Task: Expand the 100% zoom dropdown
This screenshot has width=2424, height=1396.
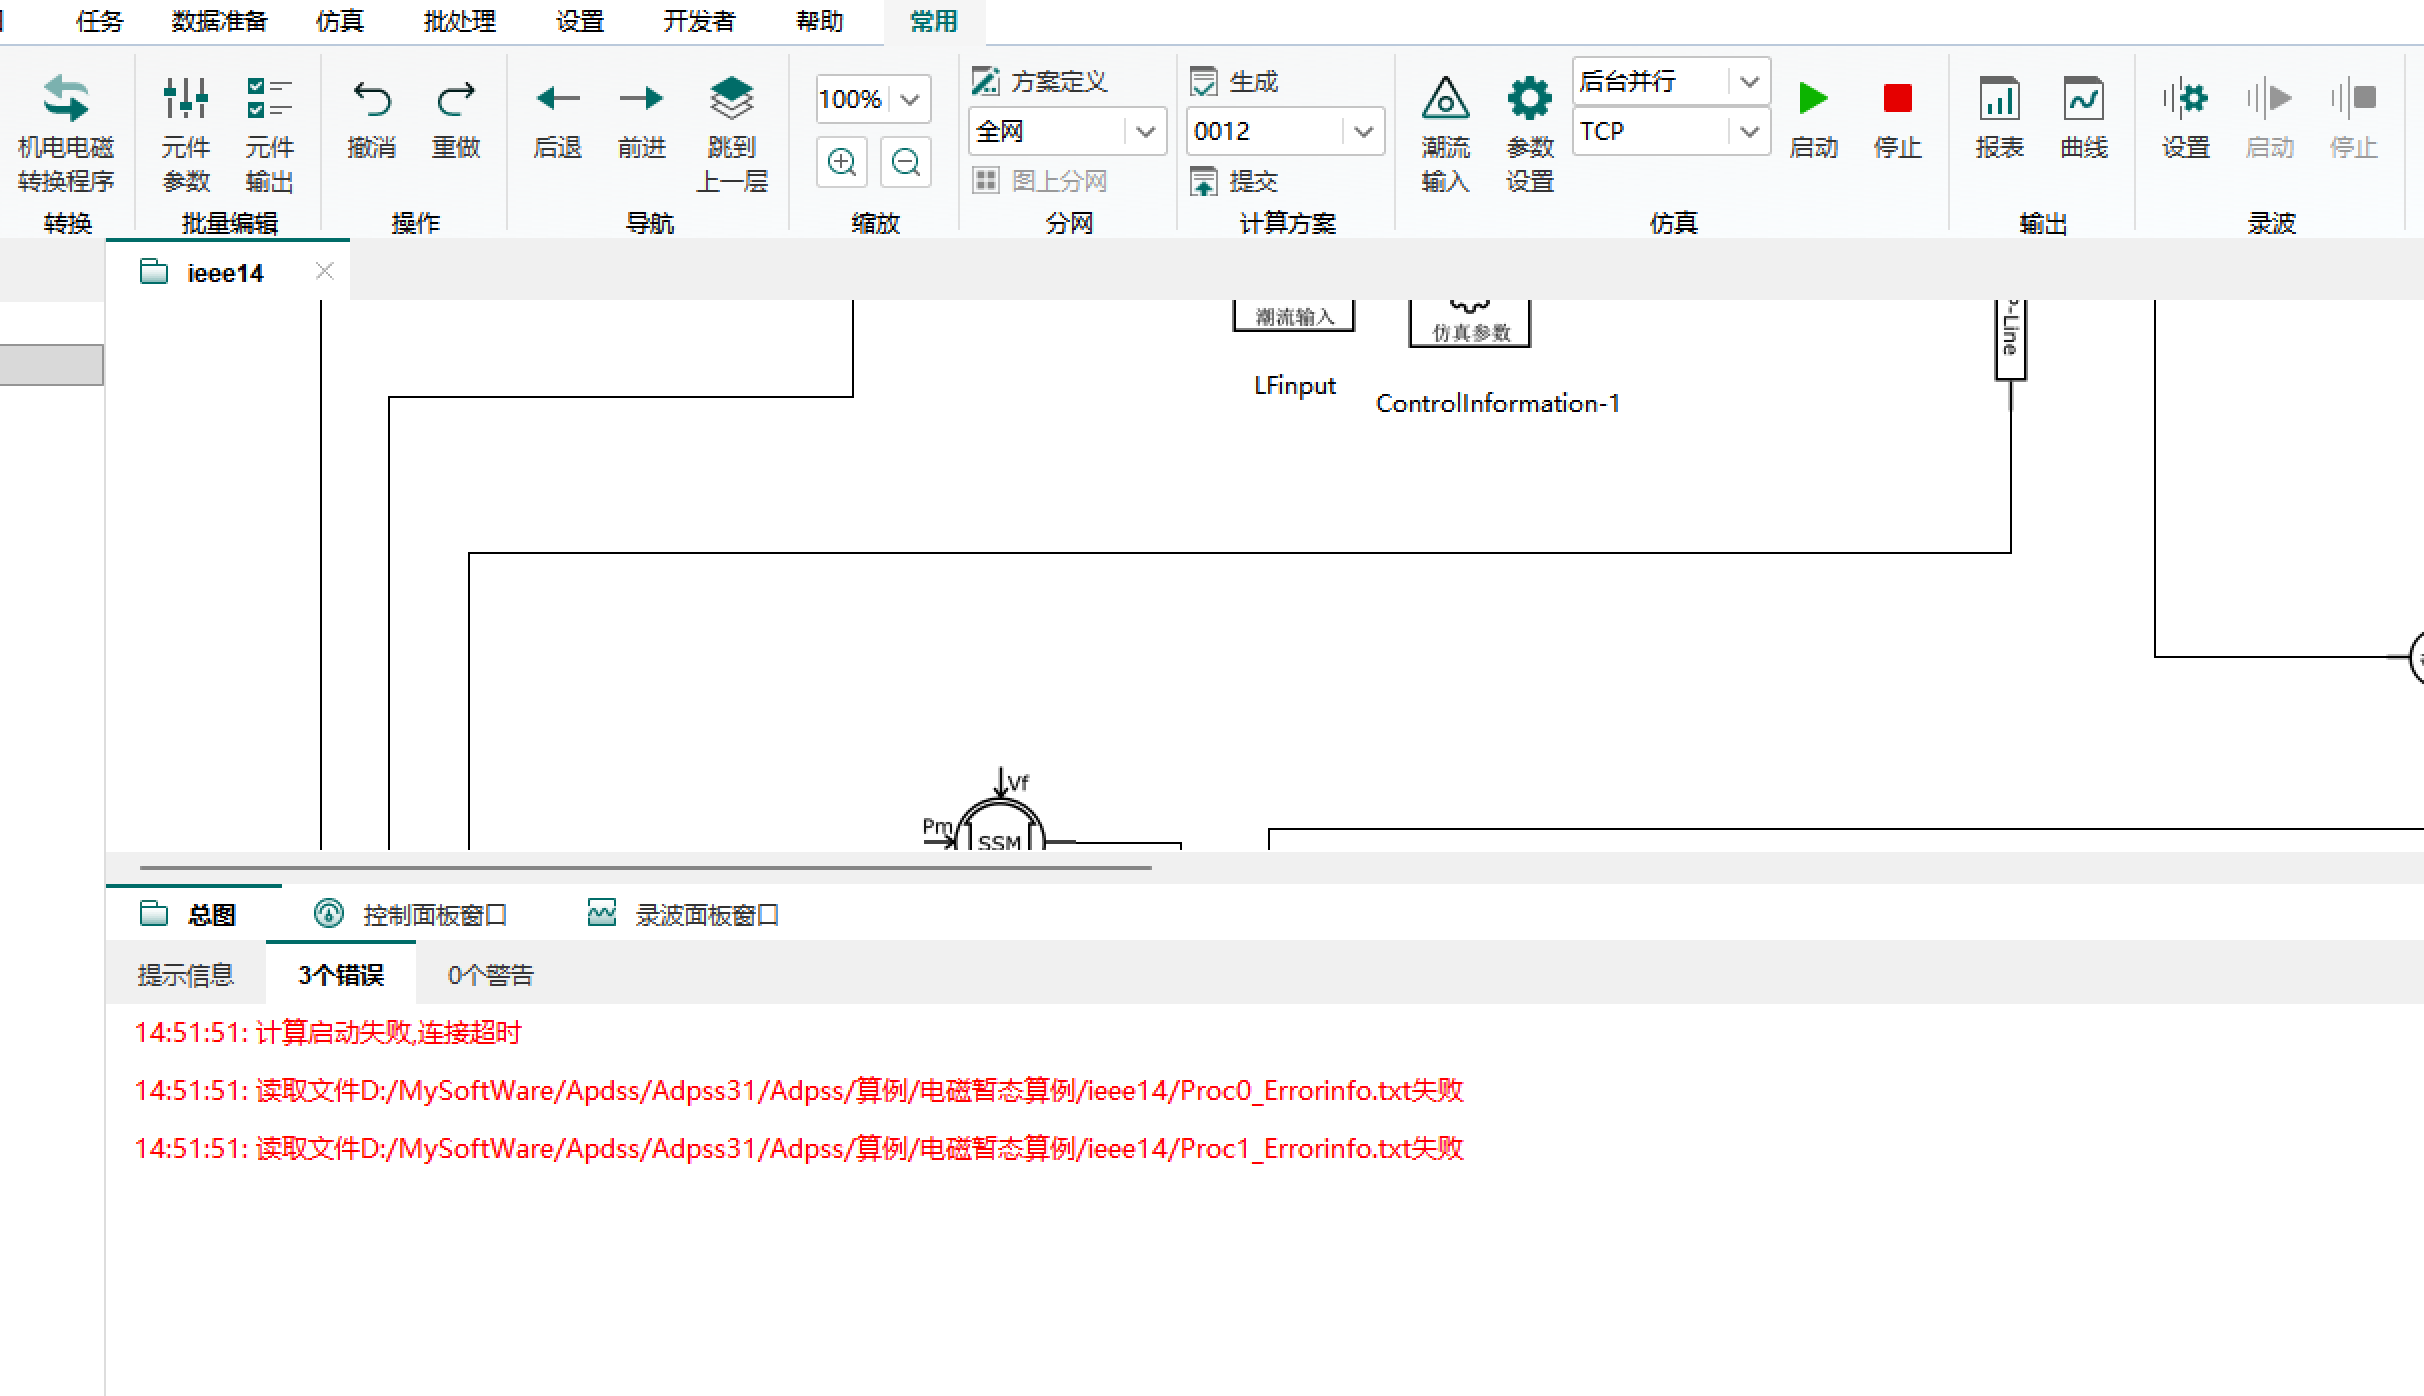Action: coord(910,100)
